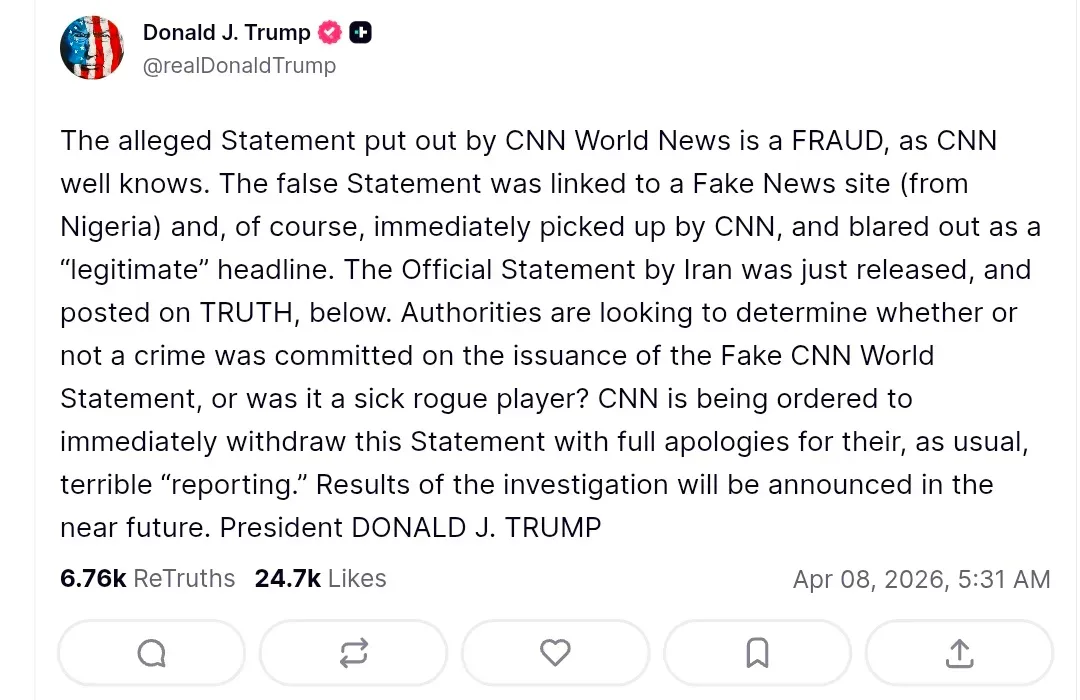The height and width of the screenshot is (700, 1080).
Task: Click the 'Donald J. Trump' display name
Action: (x=226, y=31)
